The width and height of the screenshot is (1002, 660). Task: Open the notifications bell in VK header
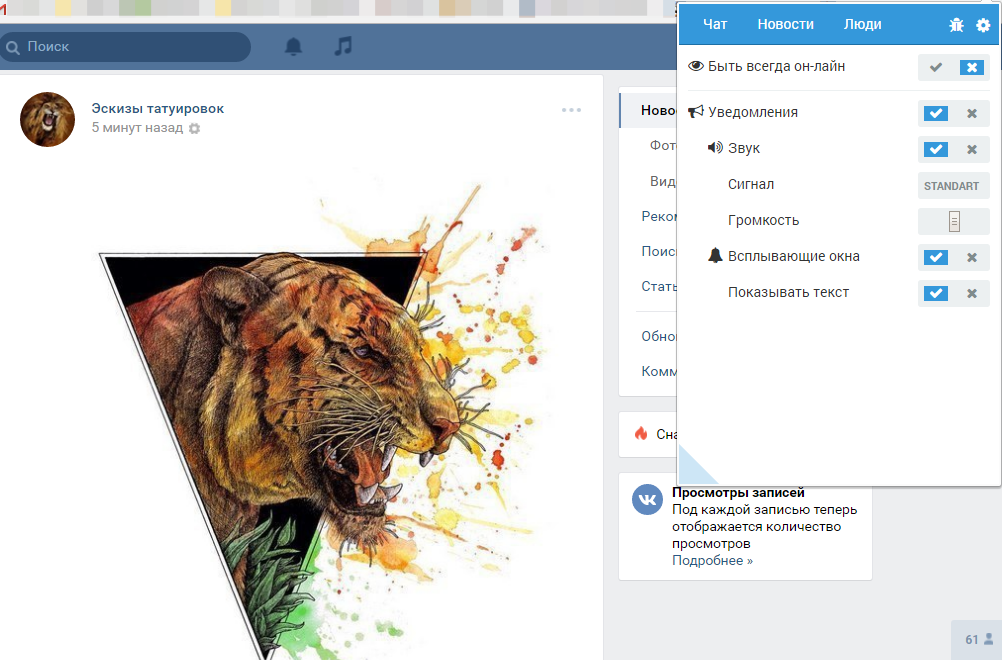293,47
